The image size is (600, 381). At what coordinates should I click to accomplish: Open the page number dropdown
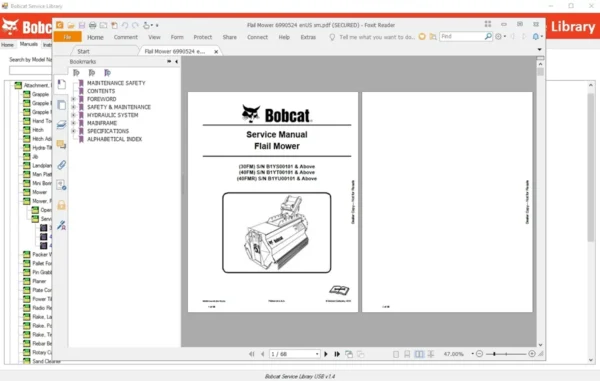pos(317,354)
